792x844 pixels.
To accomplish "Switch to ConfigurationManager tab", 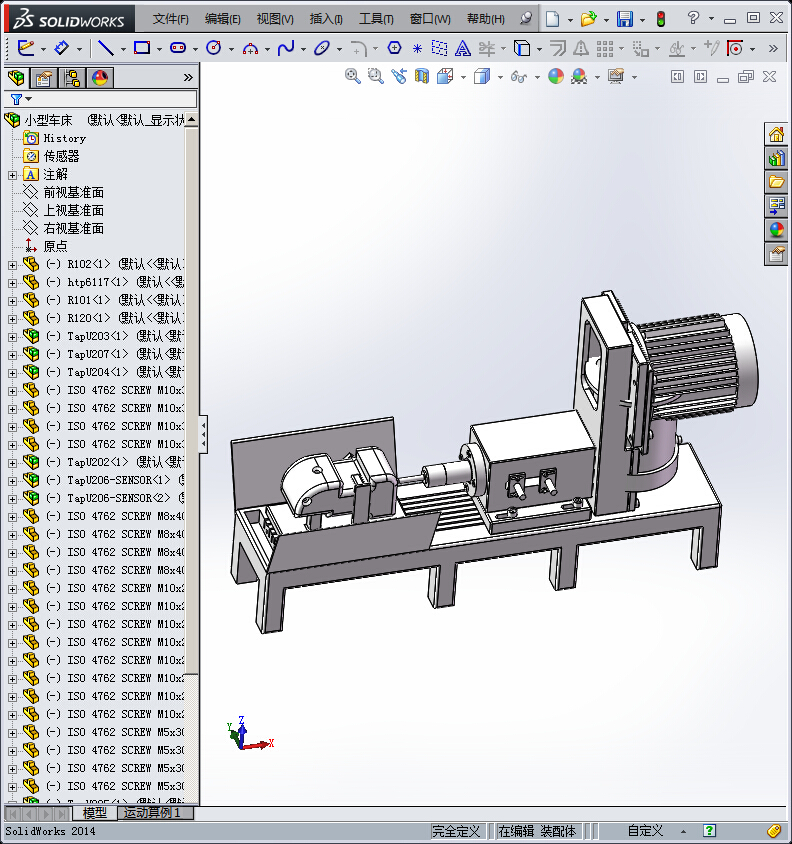I will click(72, 79).
